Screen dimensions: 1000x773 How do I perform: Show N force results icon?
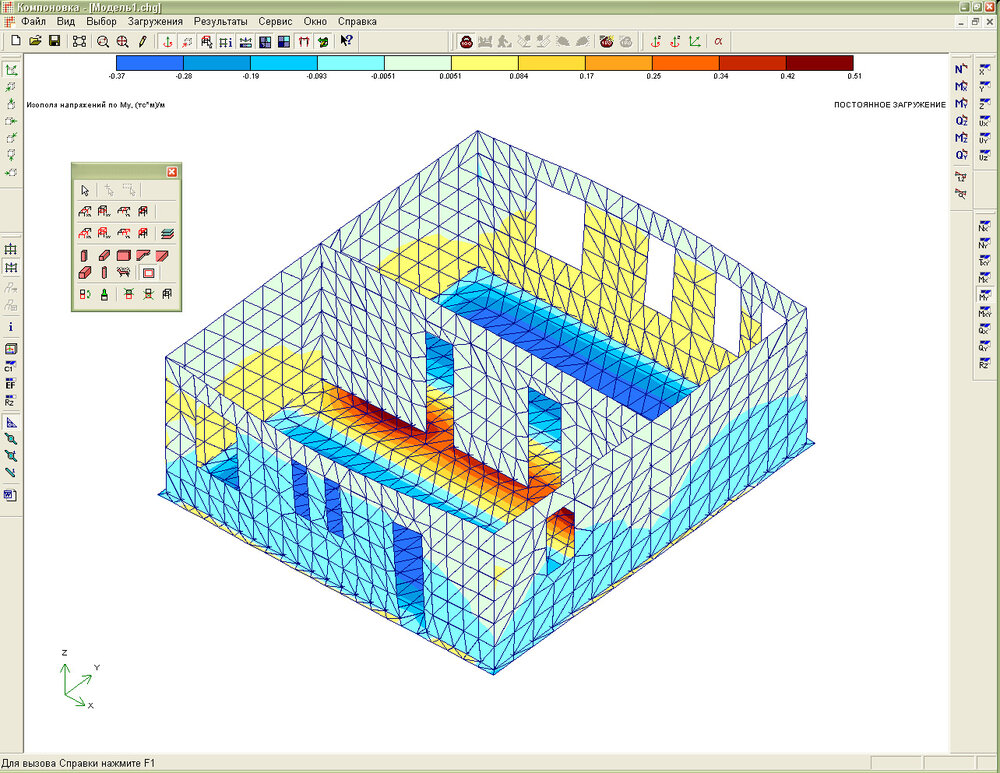960,69
